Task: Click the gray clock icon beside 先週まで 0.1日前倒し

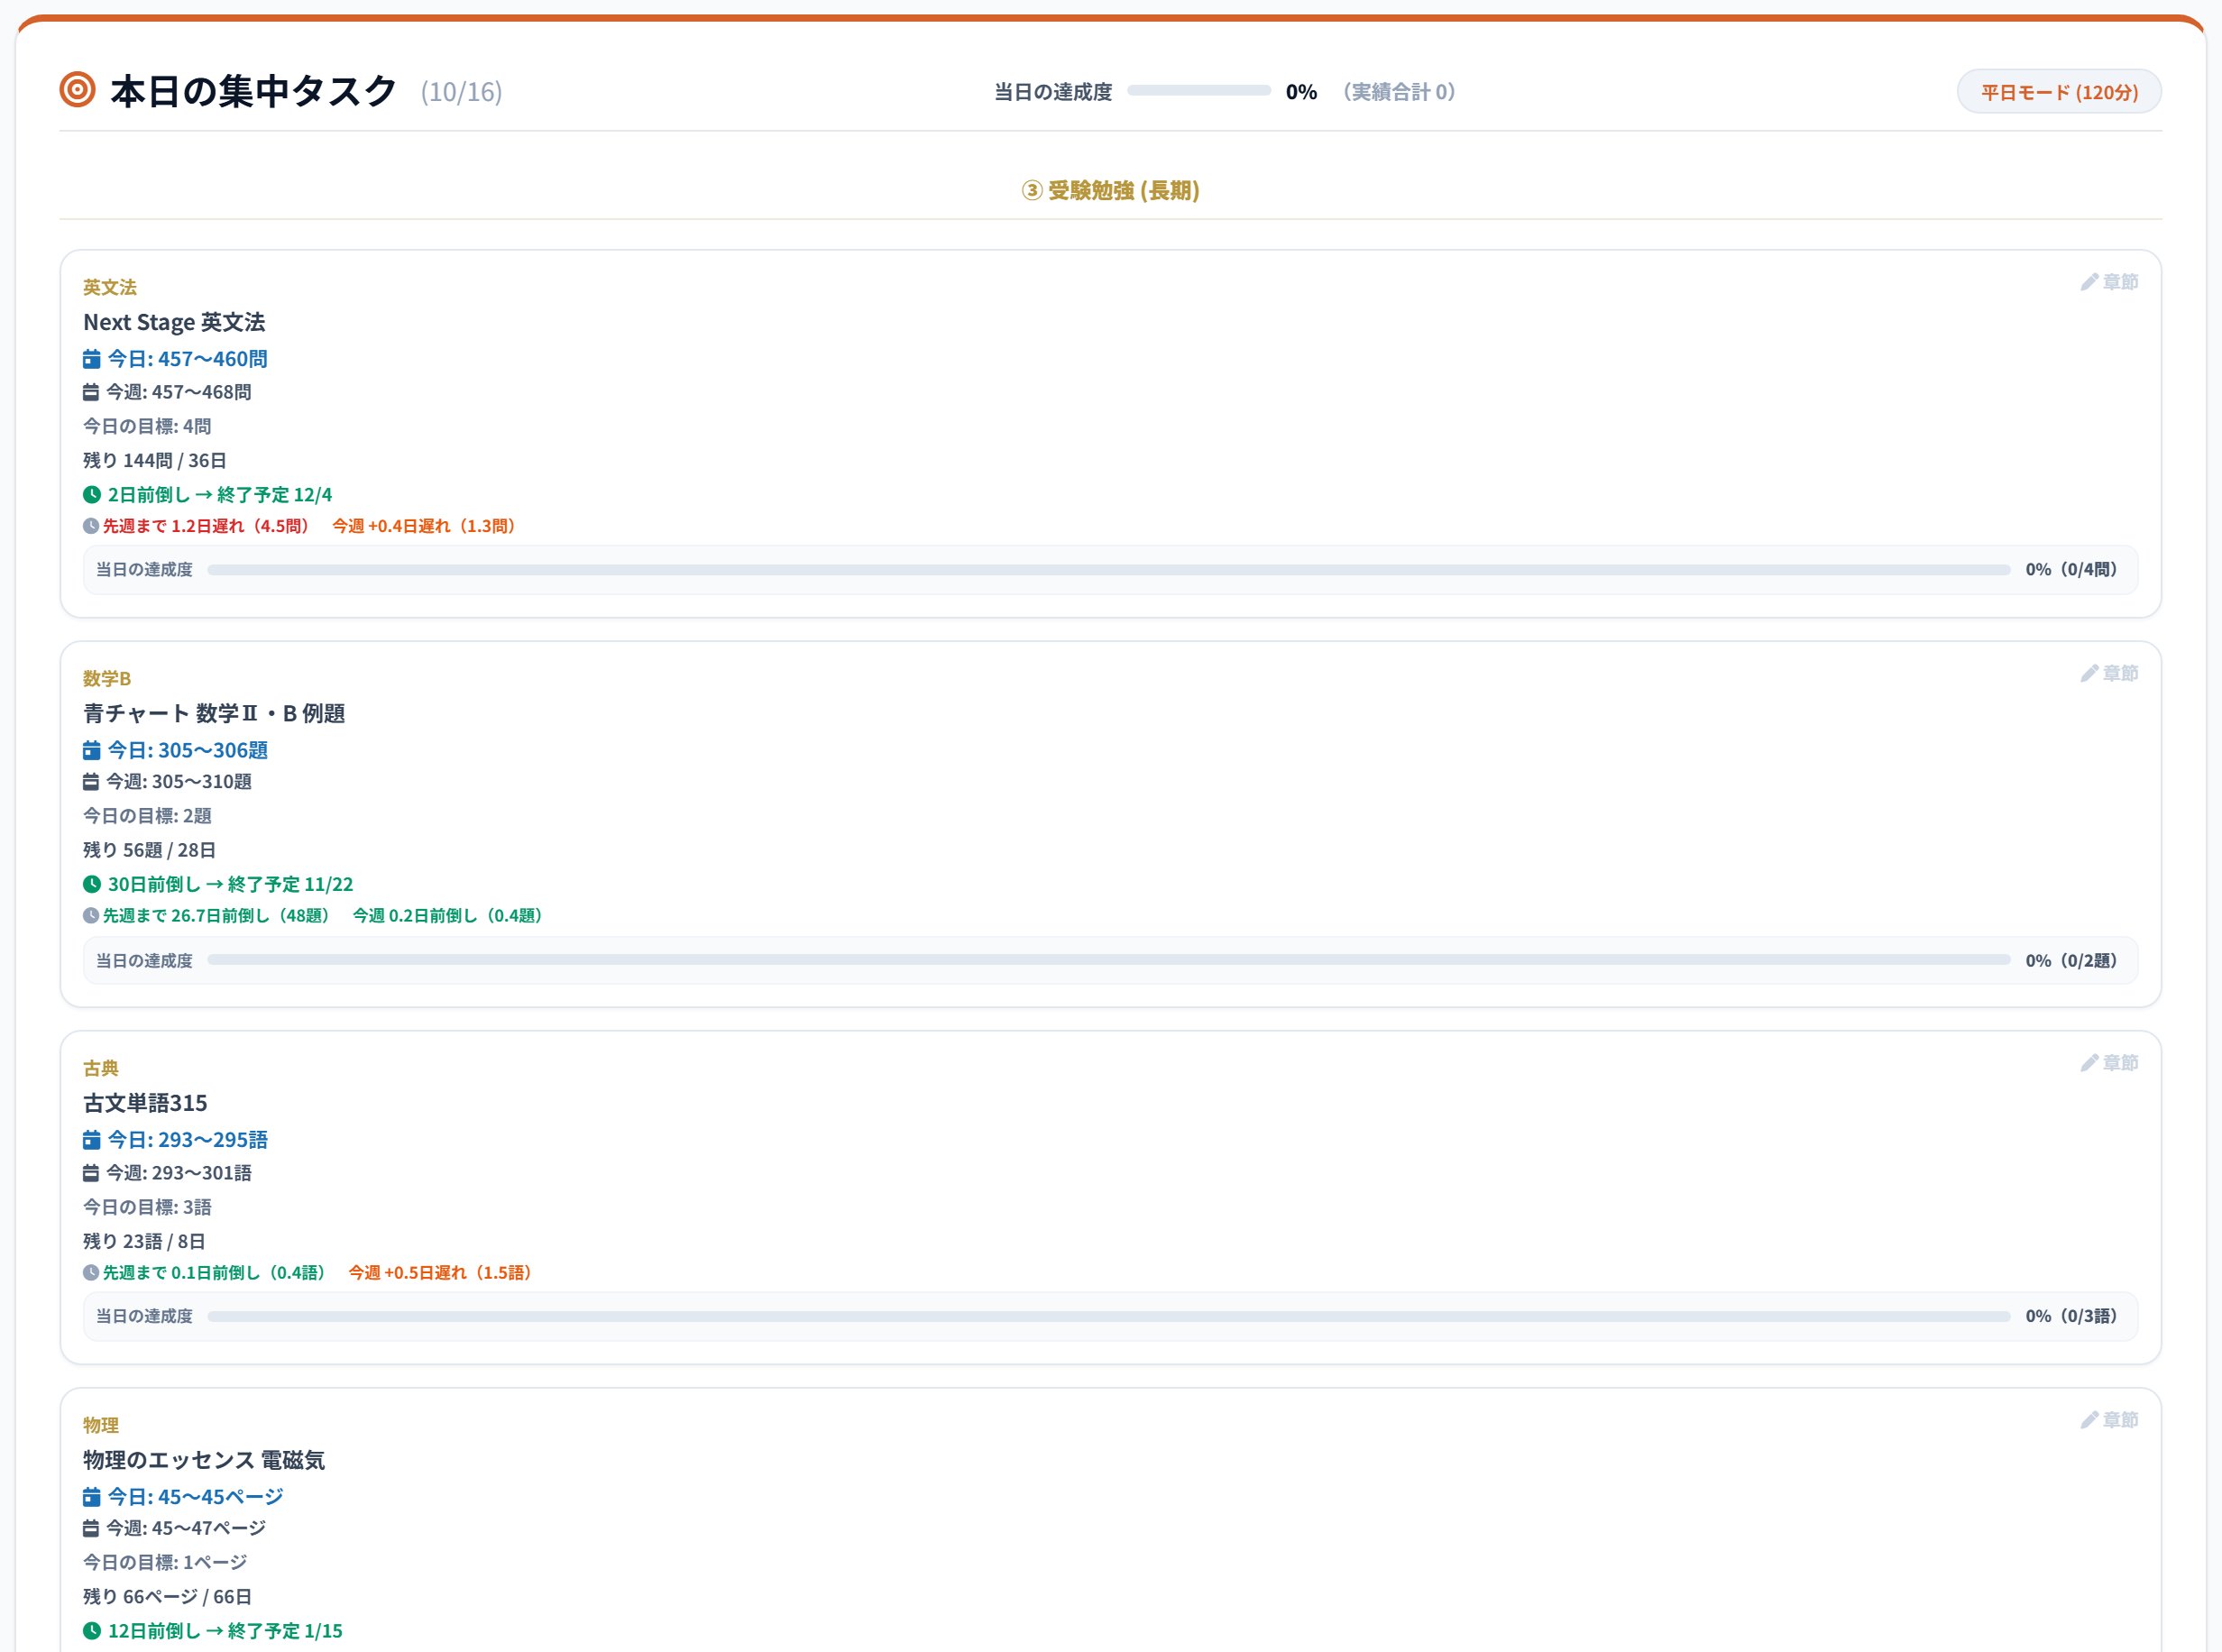Action: tap(90, 1272)
